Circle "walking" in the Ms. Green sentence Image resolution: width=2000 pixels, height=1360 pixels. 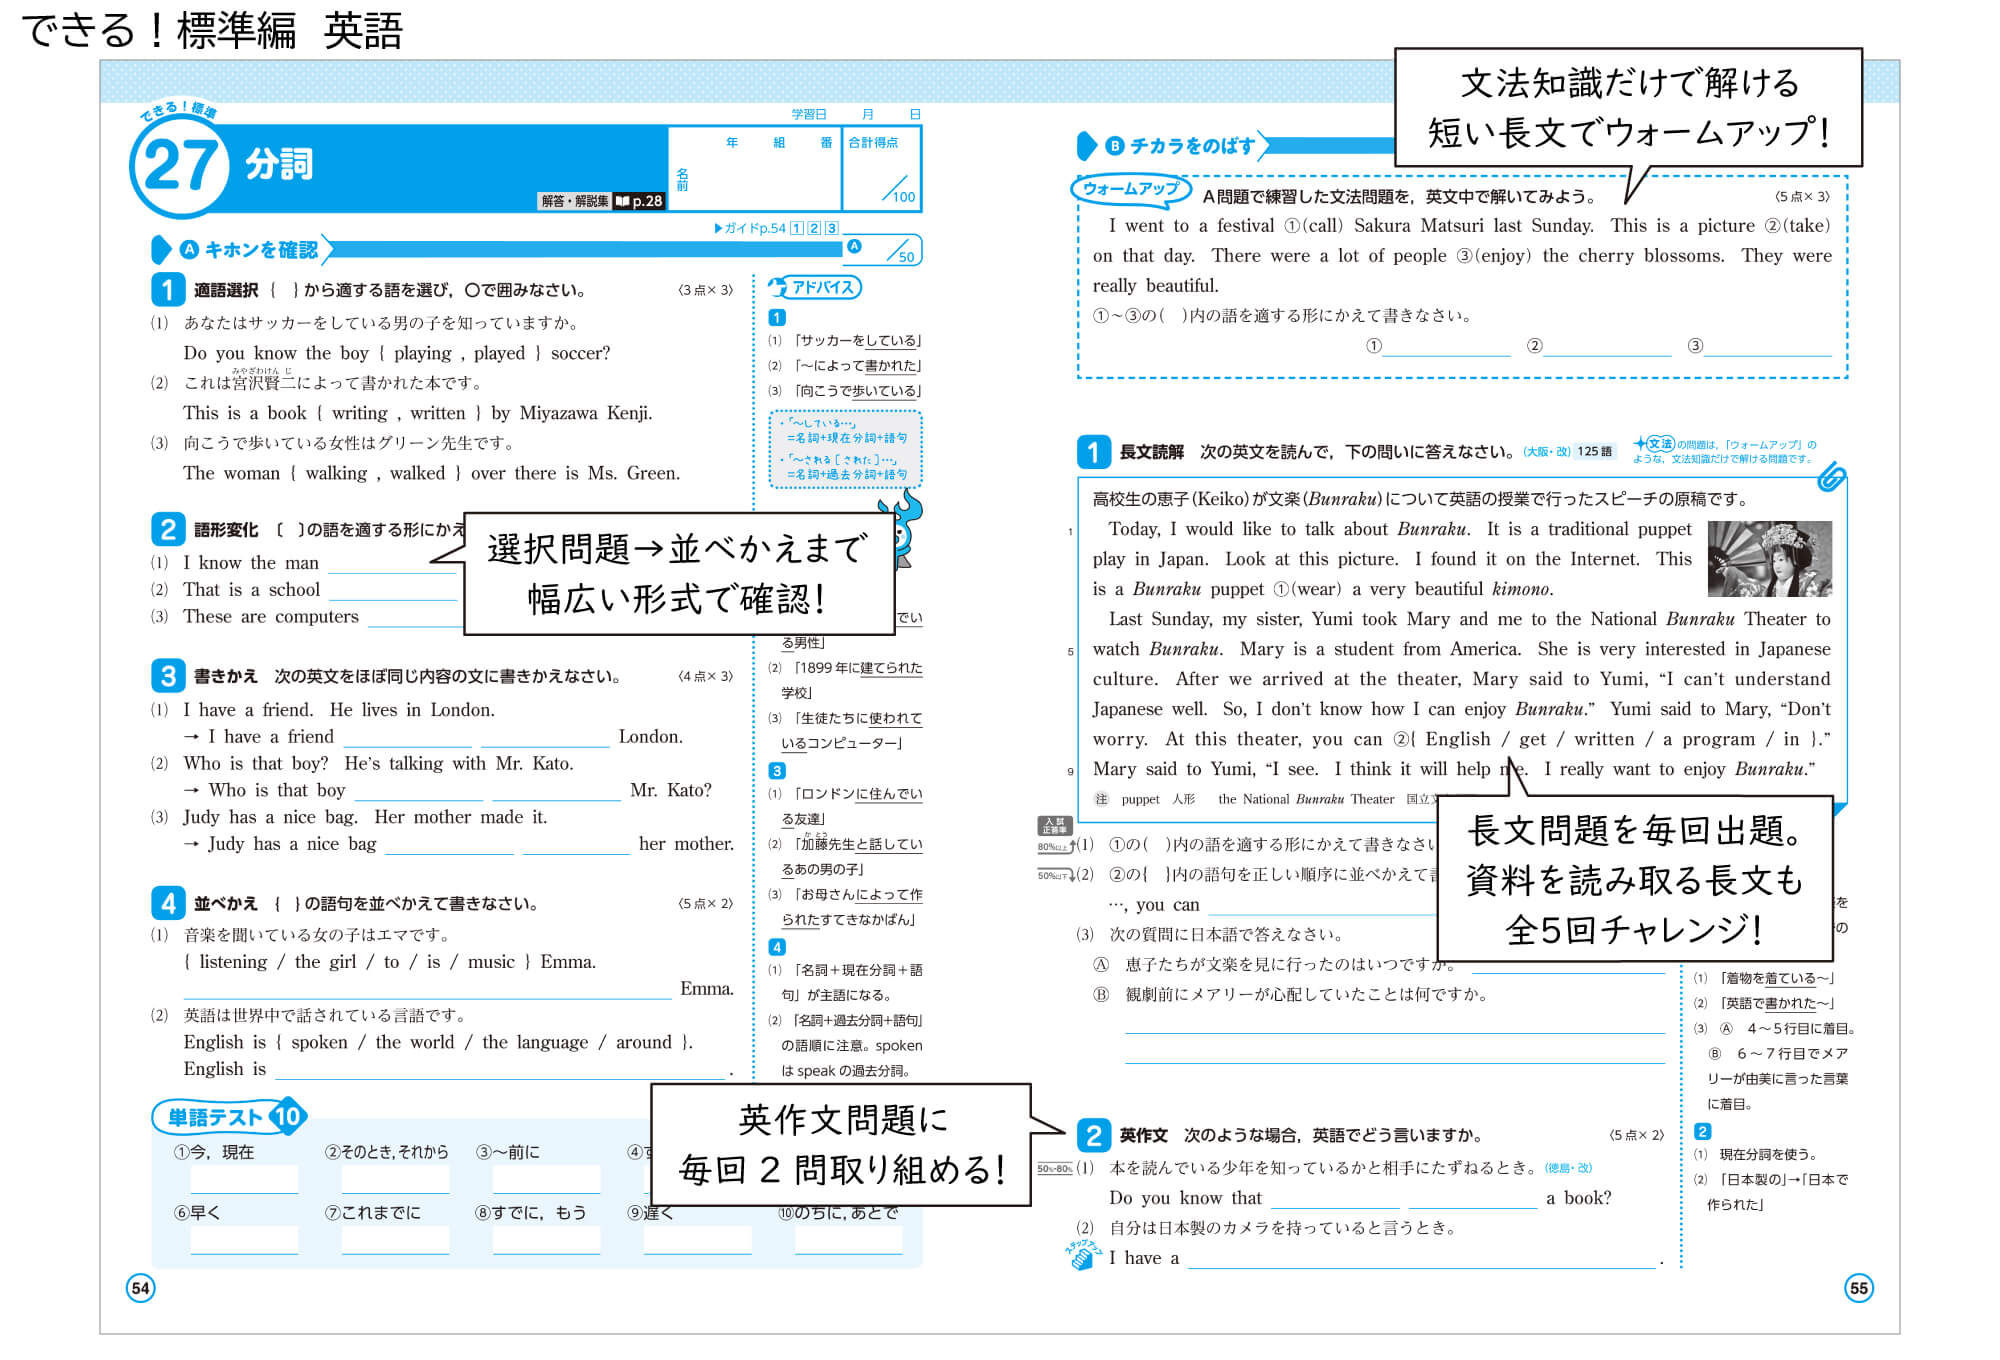(336, 473)
